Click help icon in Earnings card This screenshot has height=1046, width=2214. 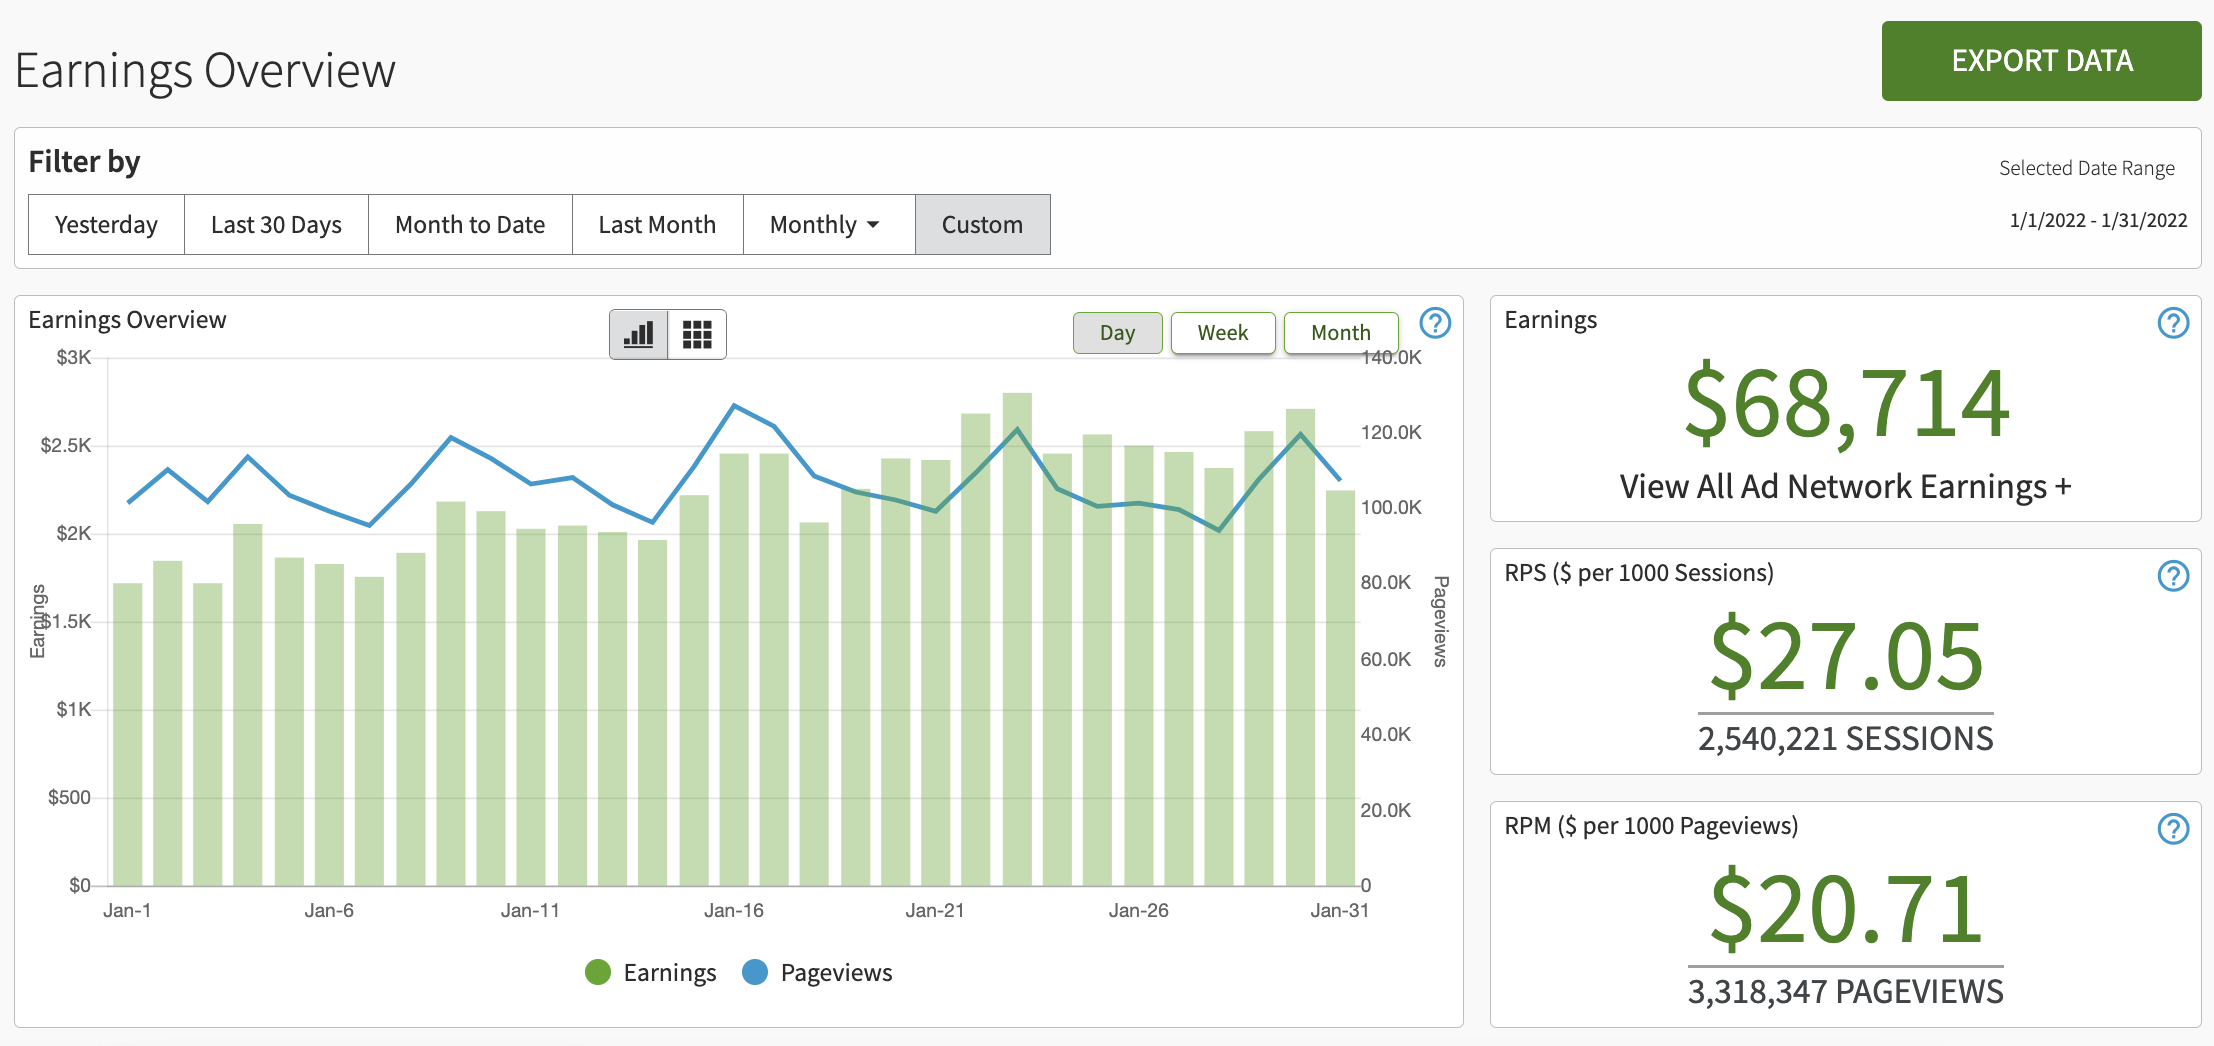click(2172, 323)
